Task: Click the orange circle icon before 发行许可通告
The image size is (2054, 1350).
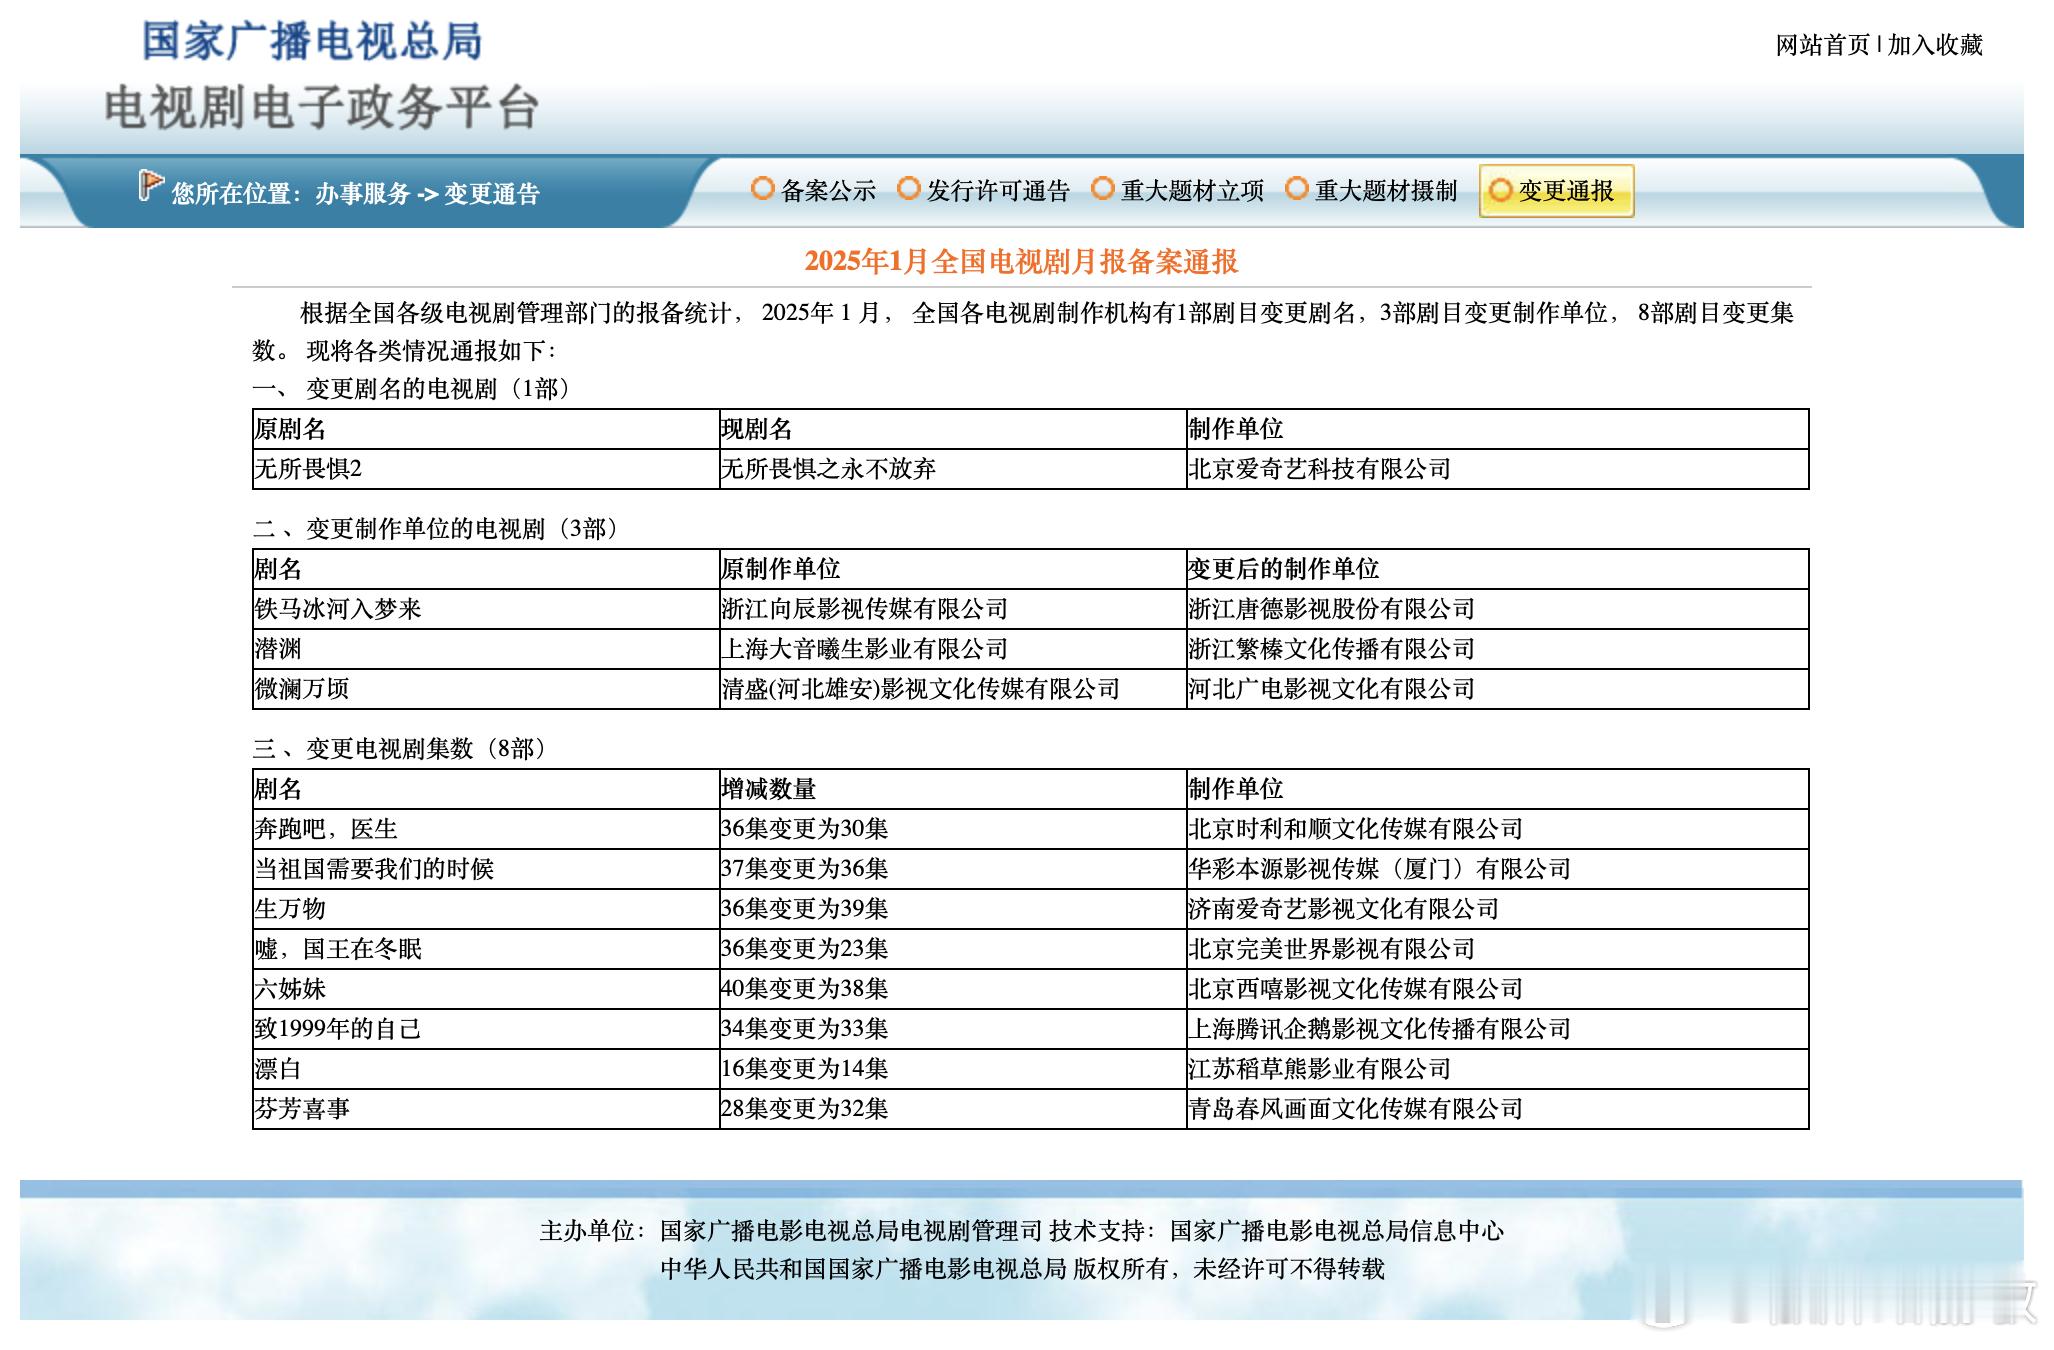Action: click(x=909, y=188)
